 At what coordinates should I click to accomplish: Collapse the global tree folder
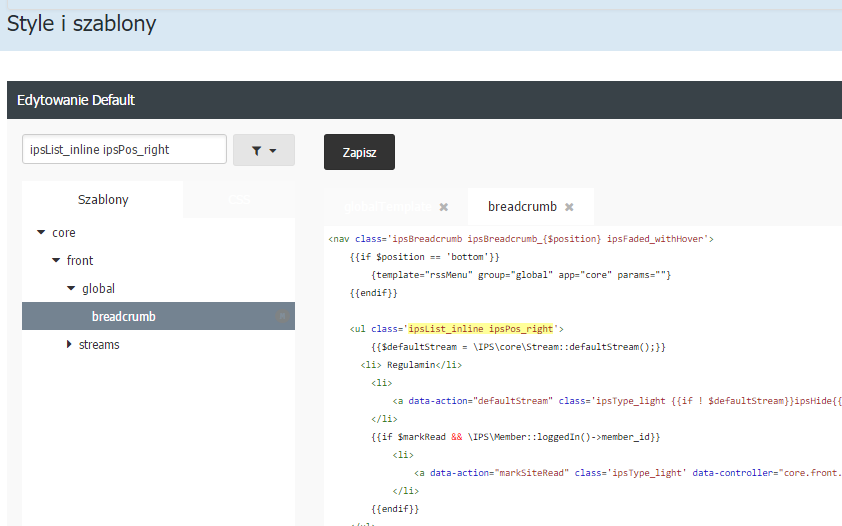coord(71,289)
